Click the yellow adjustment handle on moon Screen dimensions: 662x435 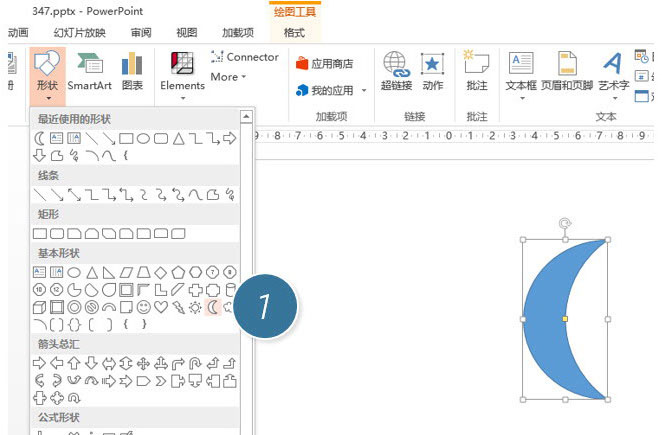click(565, 319)
